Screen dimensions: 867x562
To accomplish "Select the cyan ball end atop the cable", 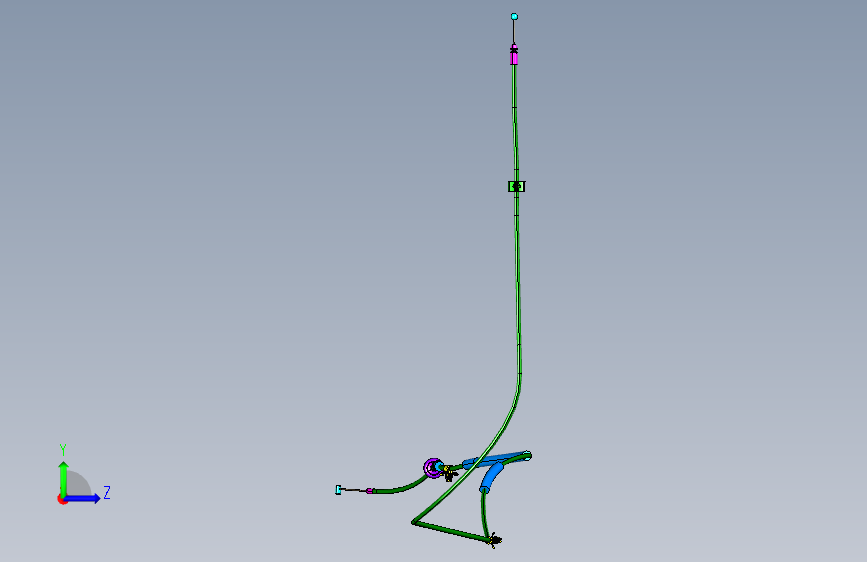I will pos(514,17).
